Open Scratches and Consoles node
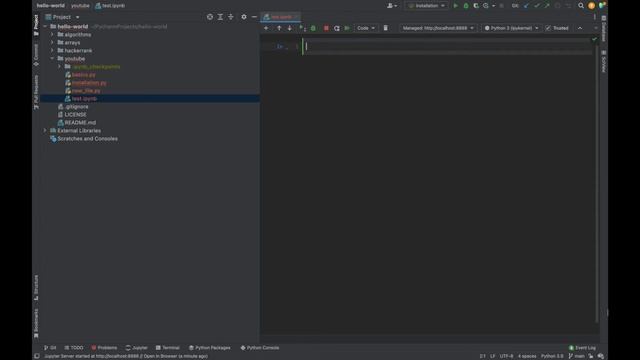 point(87,139)
